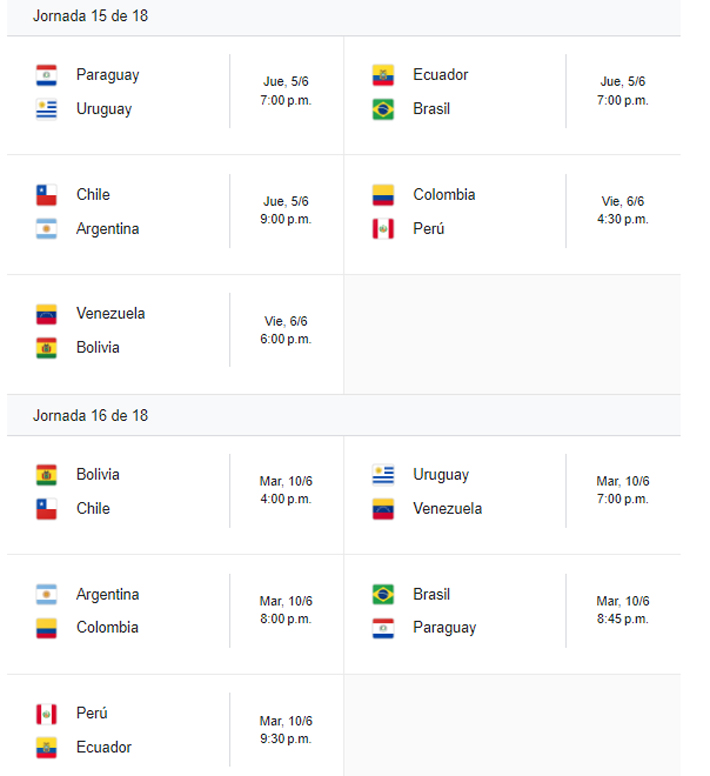The image size is (710, 776).
Task: Click Chile flag in Chile–Argentina match
Action: pyautogui.click(x=46, y=195)
